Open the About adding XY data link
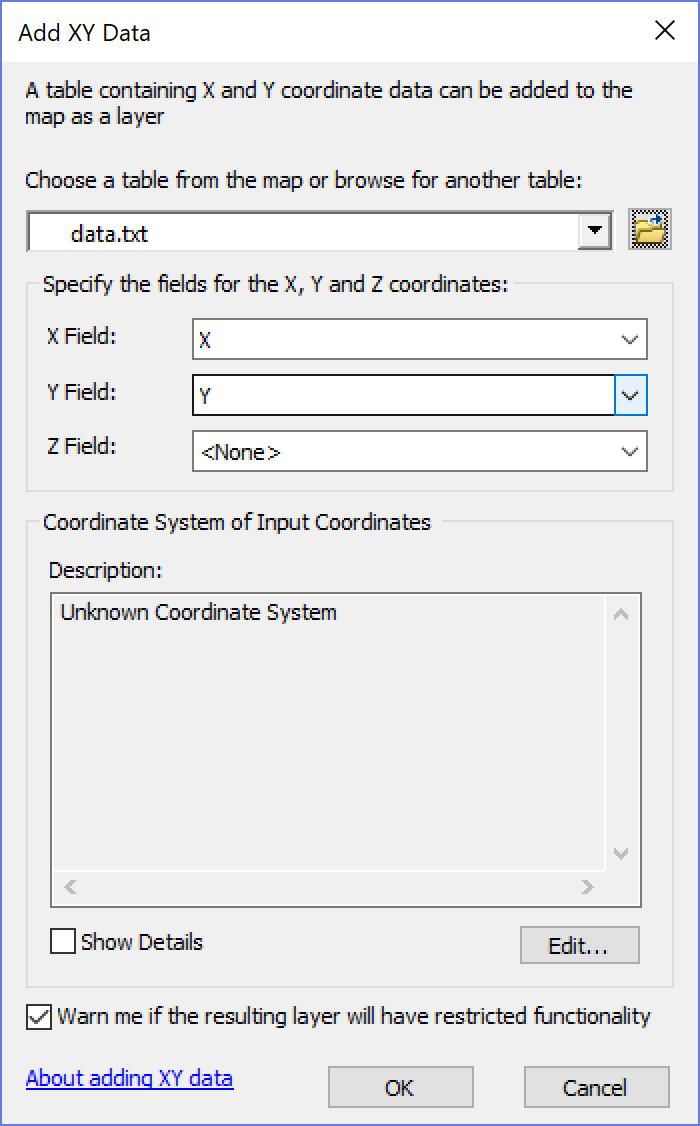Screen dimensions: 700x1126 click(129, 1078)
